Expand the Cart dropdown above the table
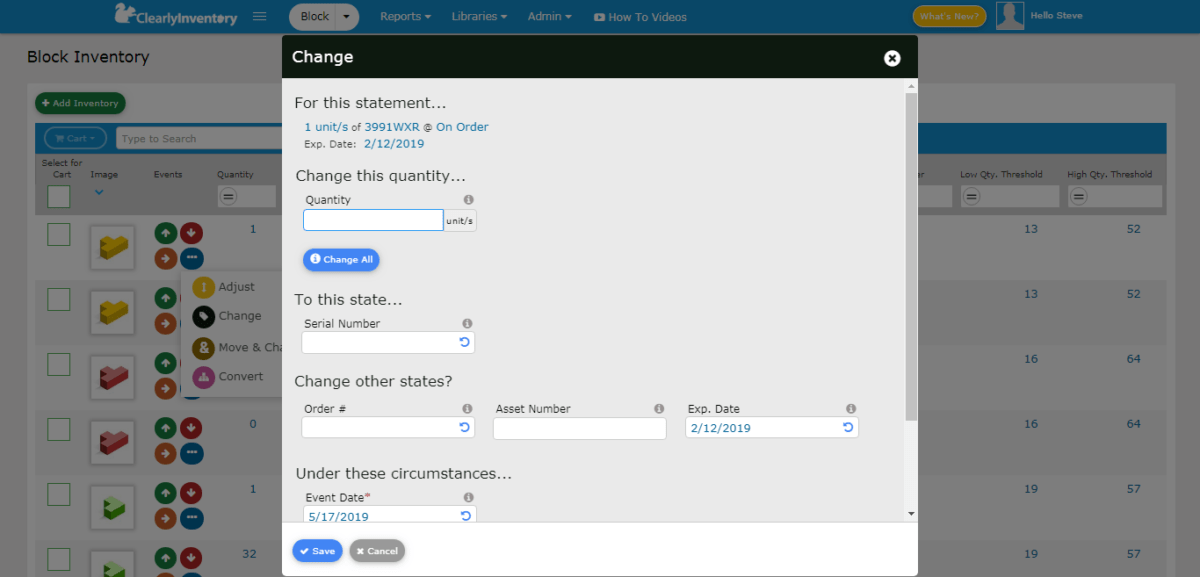 [74, 137]
